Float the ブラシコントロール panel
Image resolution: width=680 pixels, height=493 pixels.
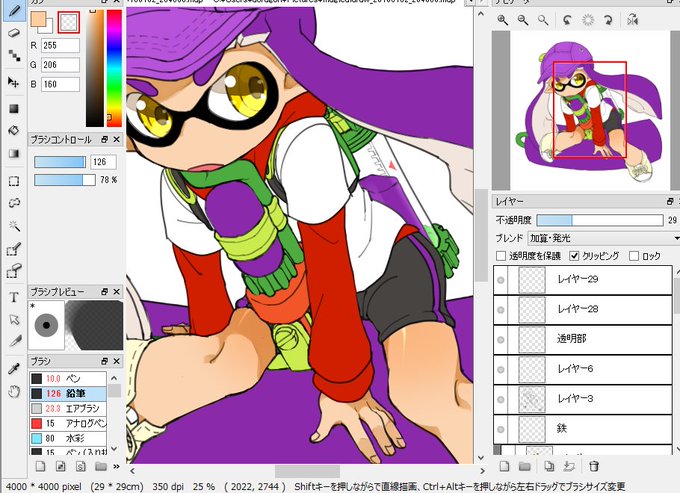105,140
